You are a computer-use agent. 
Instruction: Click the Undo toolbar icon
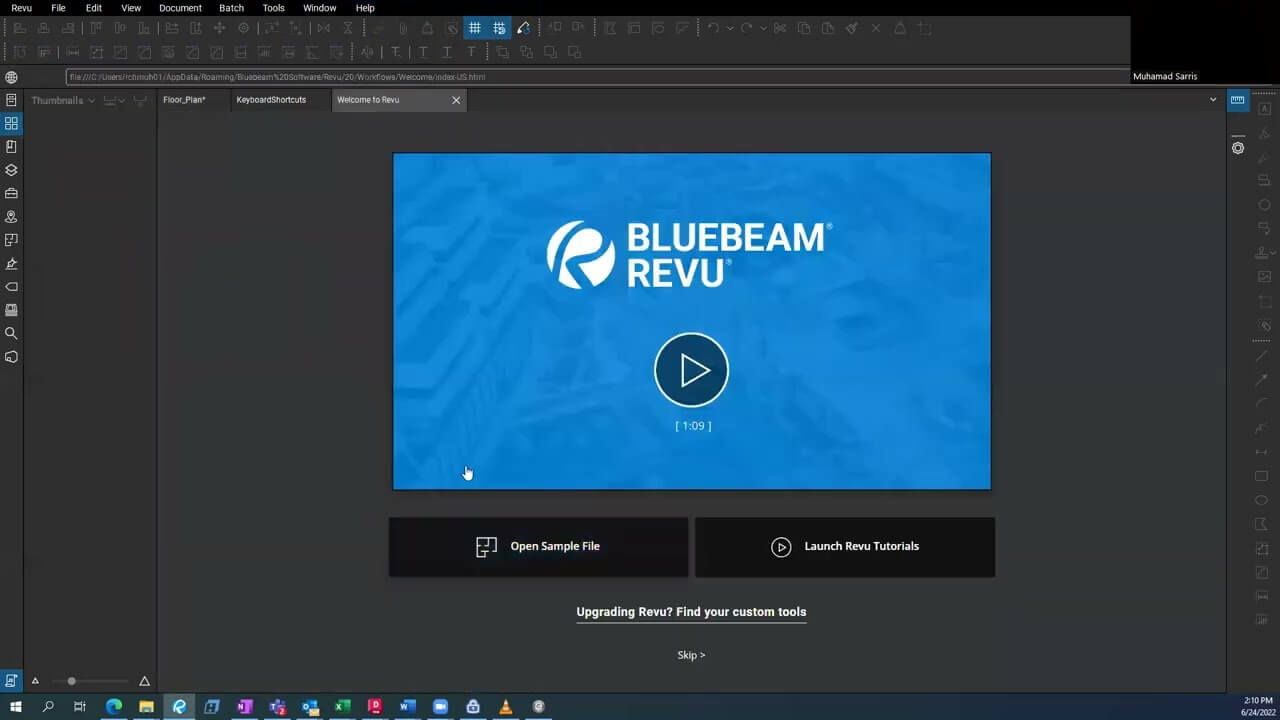(x=713, y=28)
